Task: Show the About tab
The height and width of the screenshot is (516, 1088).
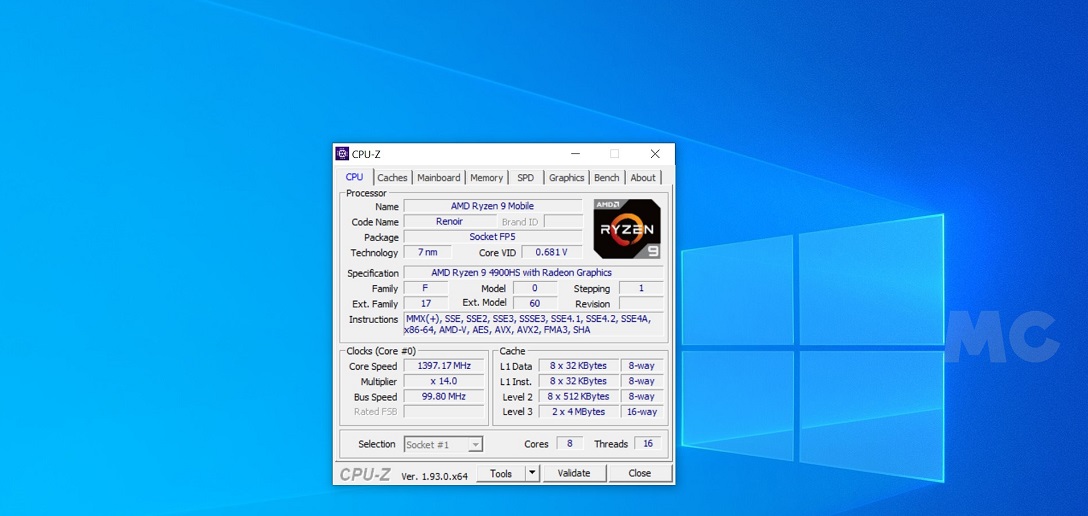Action: 643,178
